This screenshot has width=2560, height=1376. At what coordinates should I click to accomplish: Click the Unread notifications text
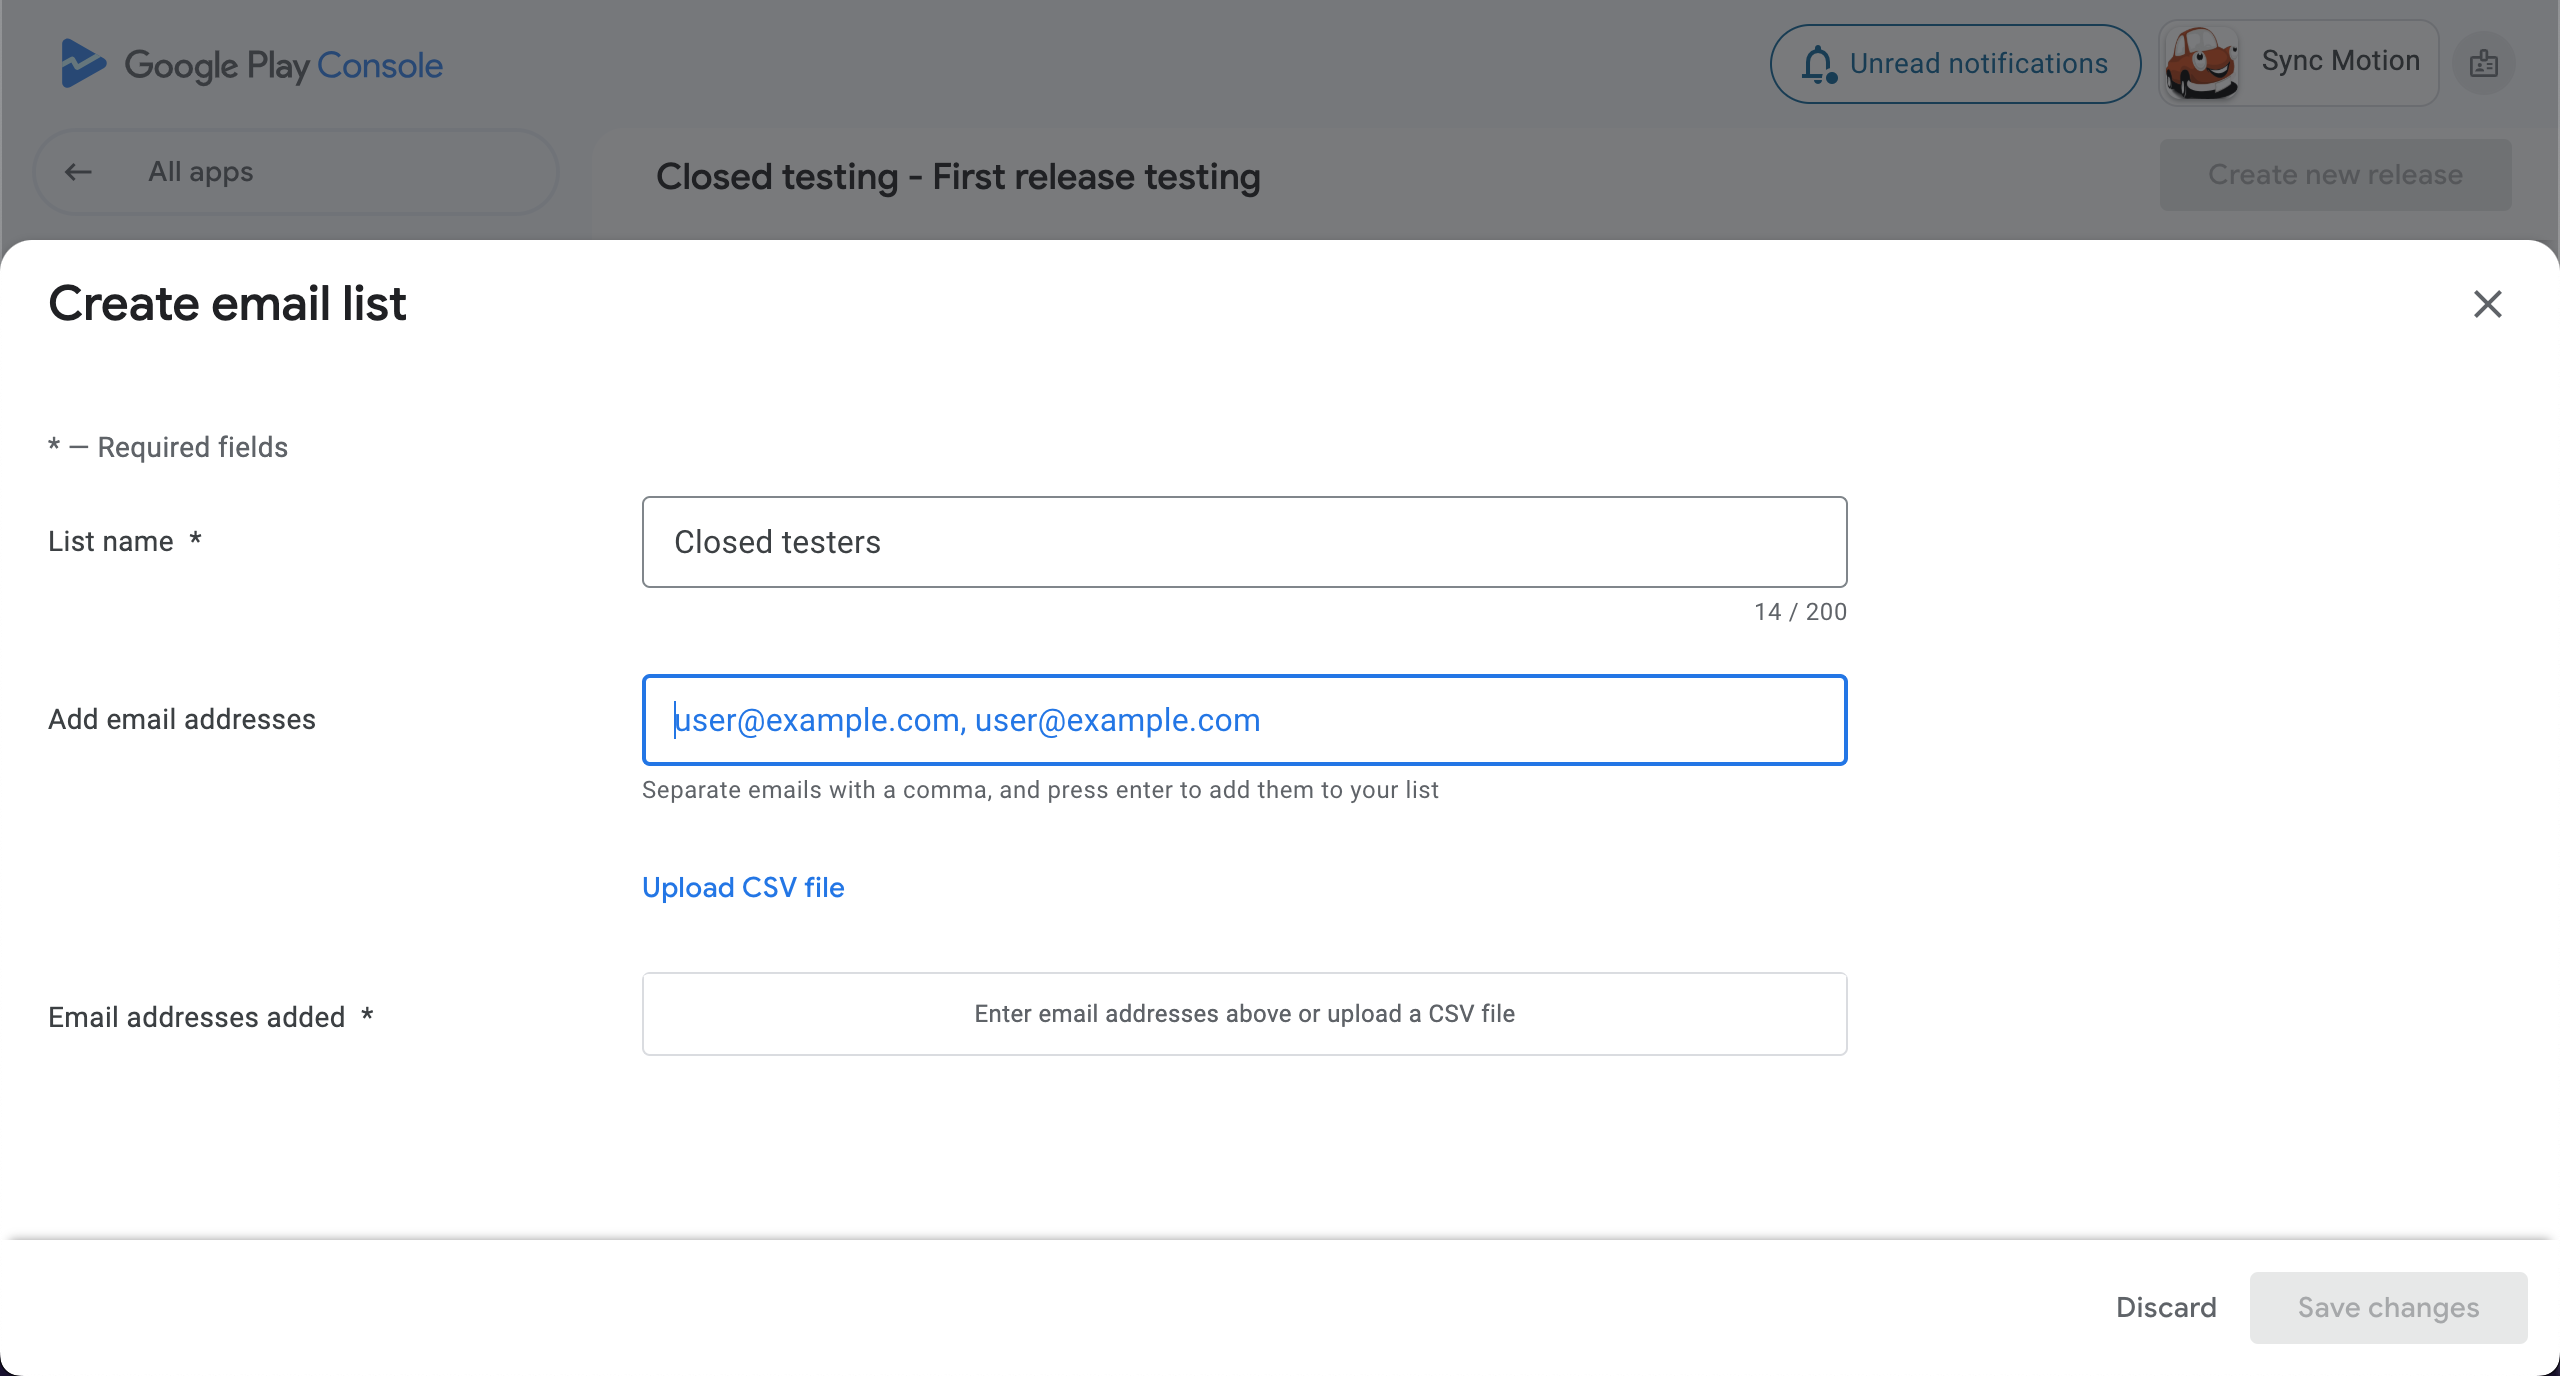point(1978,64)
